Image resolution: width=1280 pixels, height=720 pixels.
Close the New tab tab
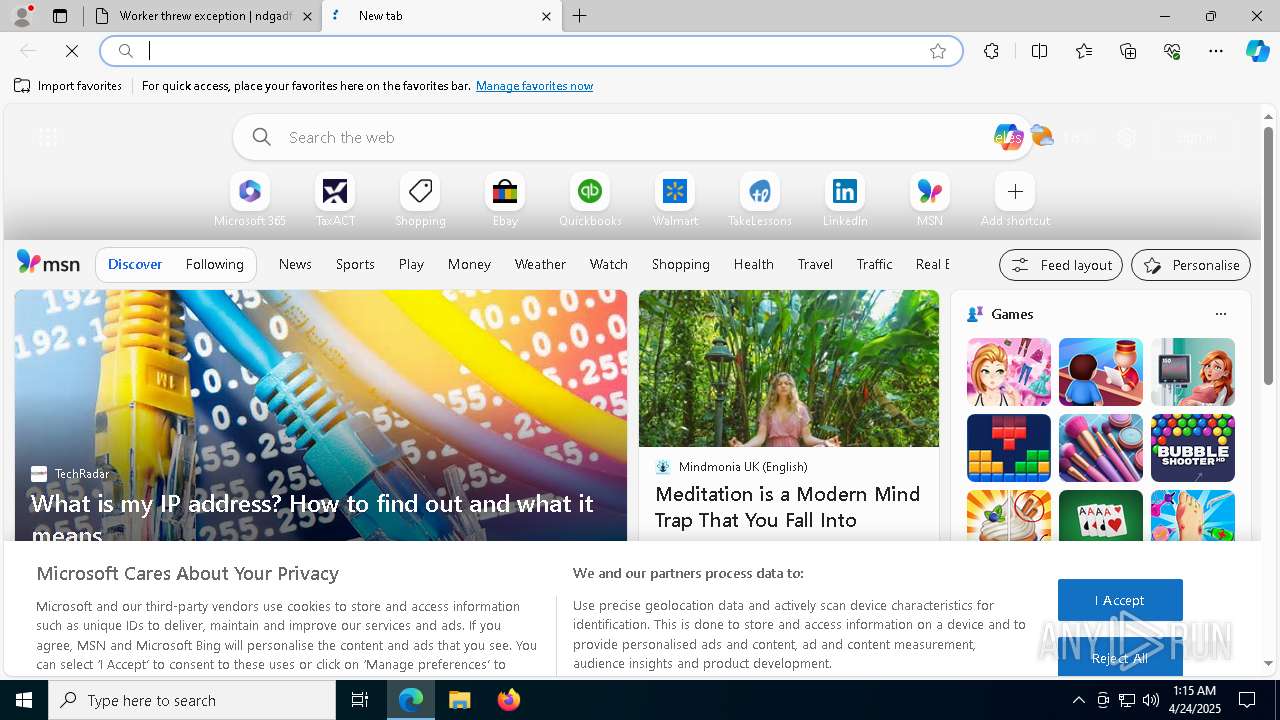546,16
